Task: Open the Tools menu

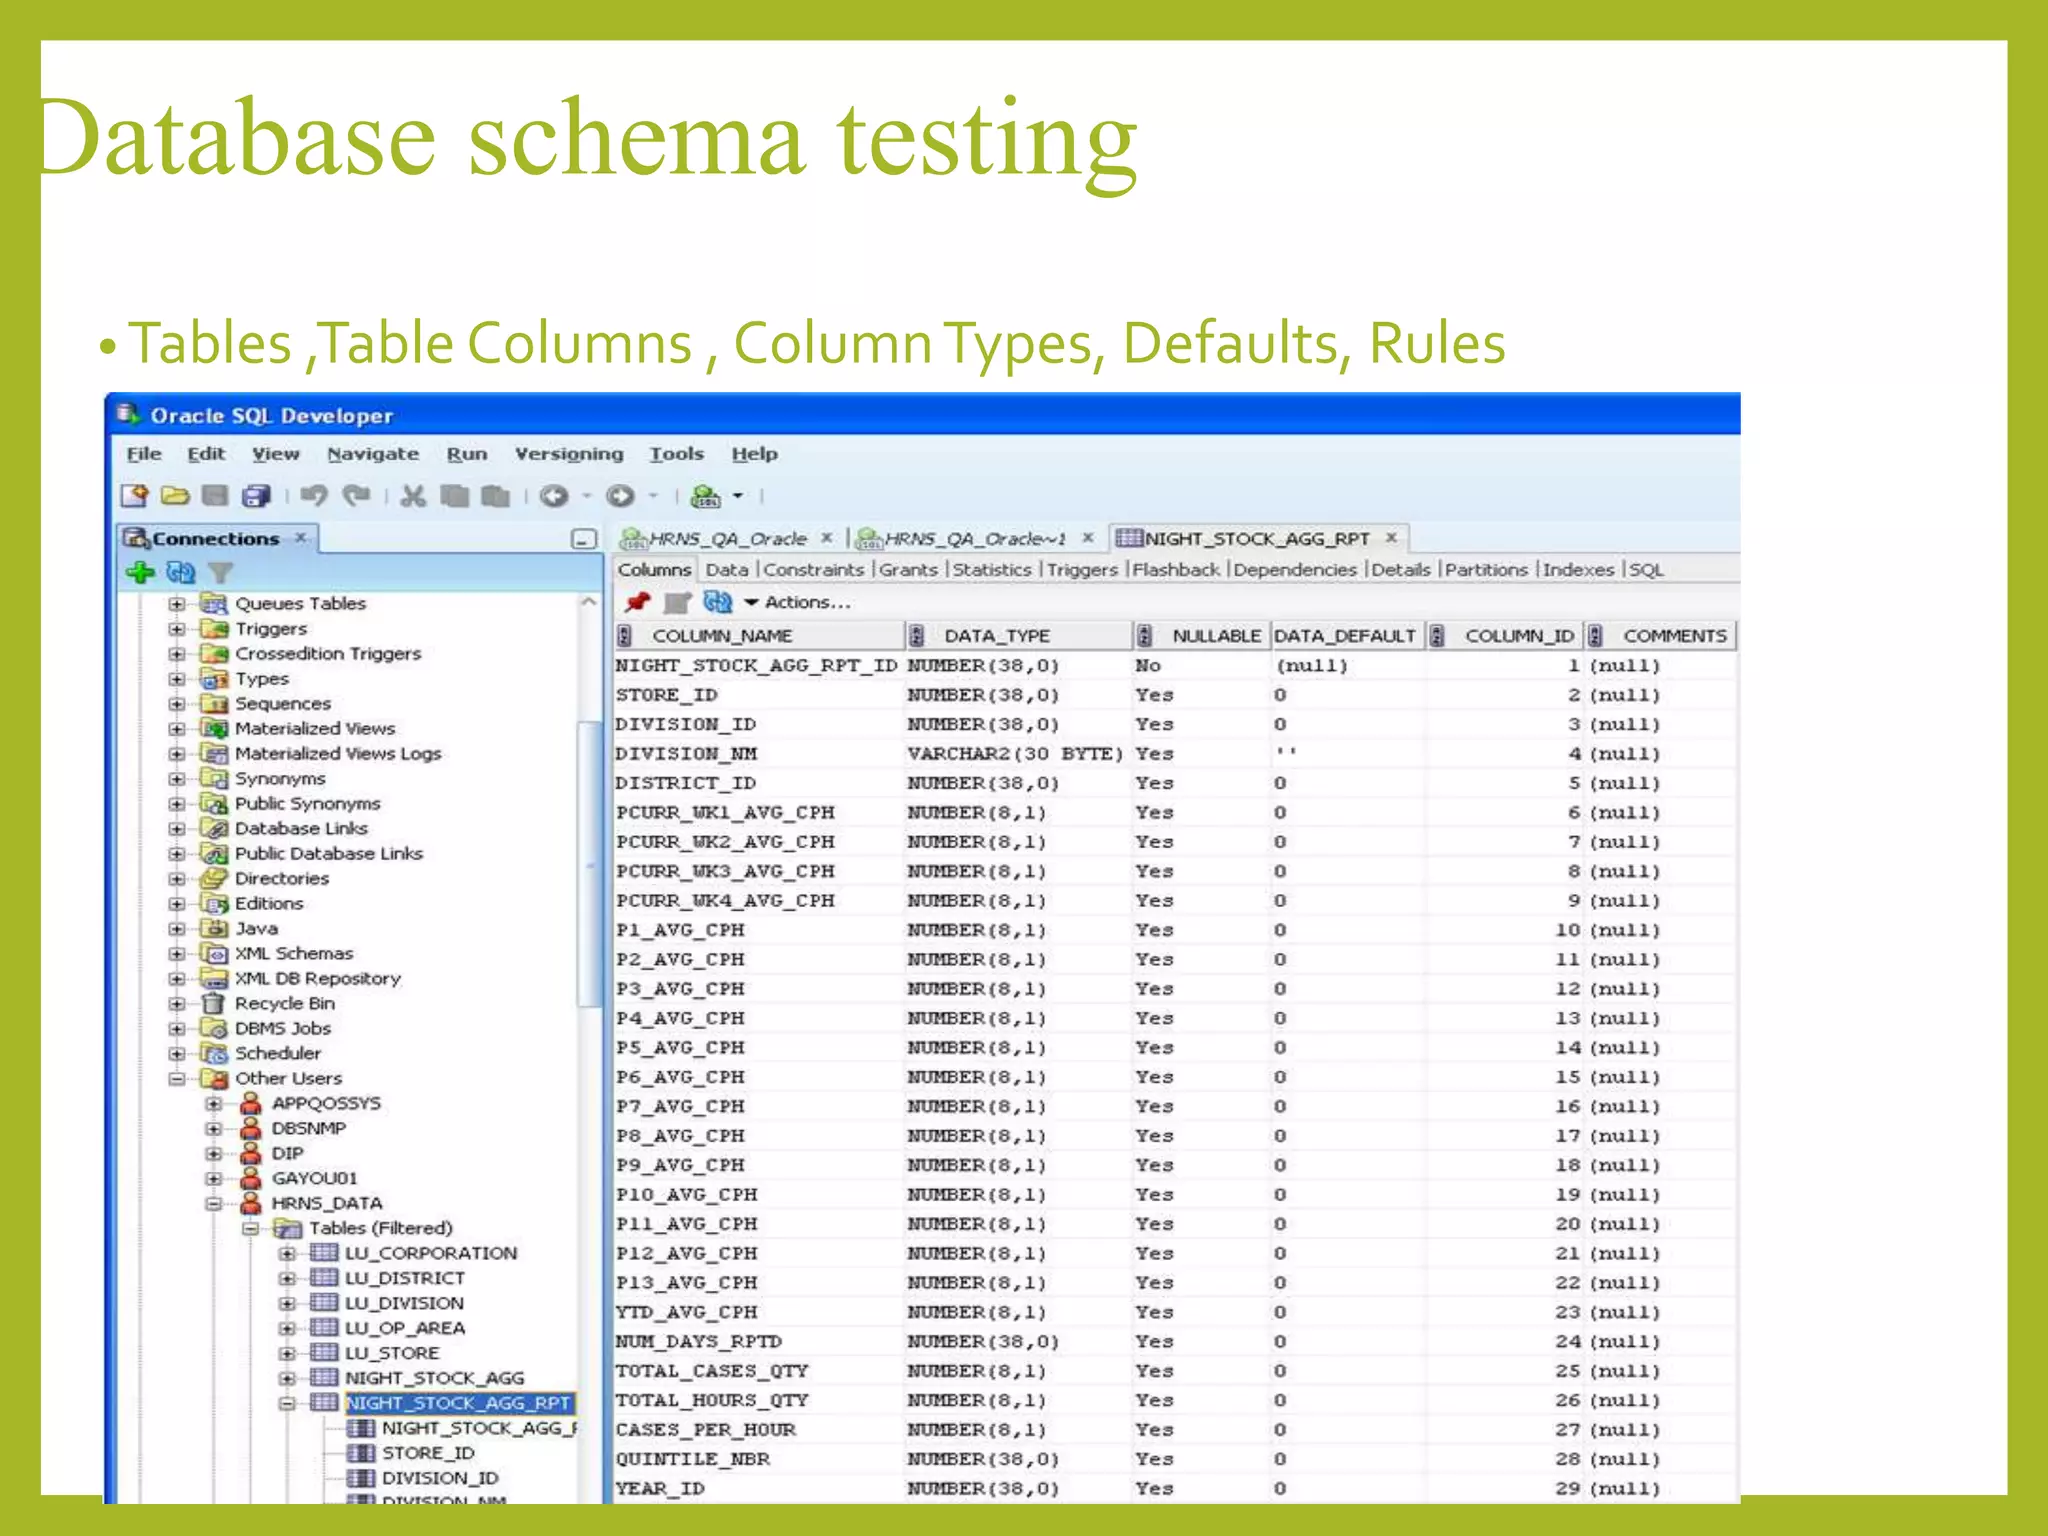Action: pos(677,454)
